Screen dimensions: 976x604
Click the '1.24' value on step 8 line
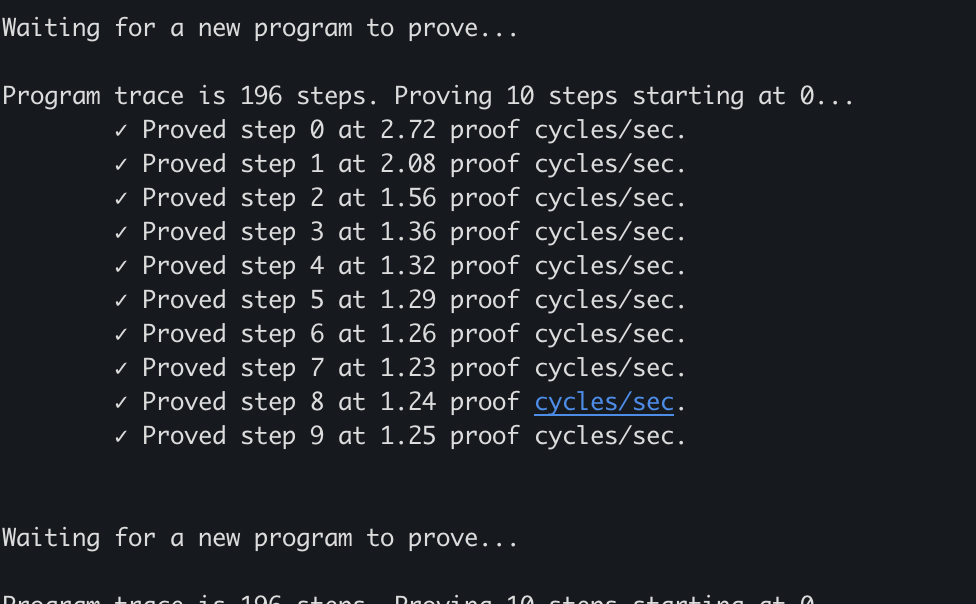pyautogui.click(x=408, y=402)
